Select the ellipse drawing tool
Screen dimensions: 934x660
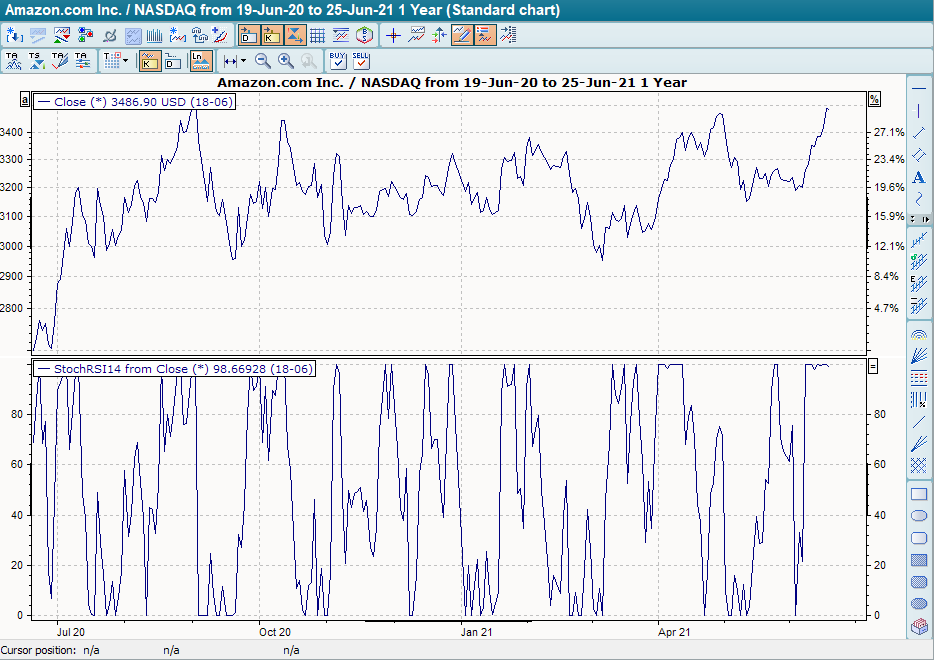918,515
